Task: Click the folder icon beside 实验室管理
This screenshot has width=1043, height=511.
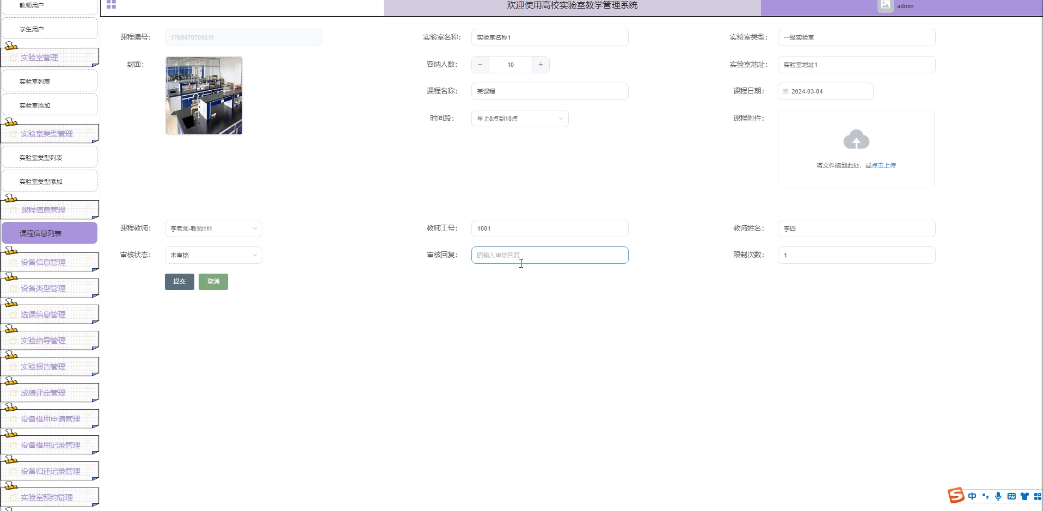Action: point(13,58)
